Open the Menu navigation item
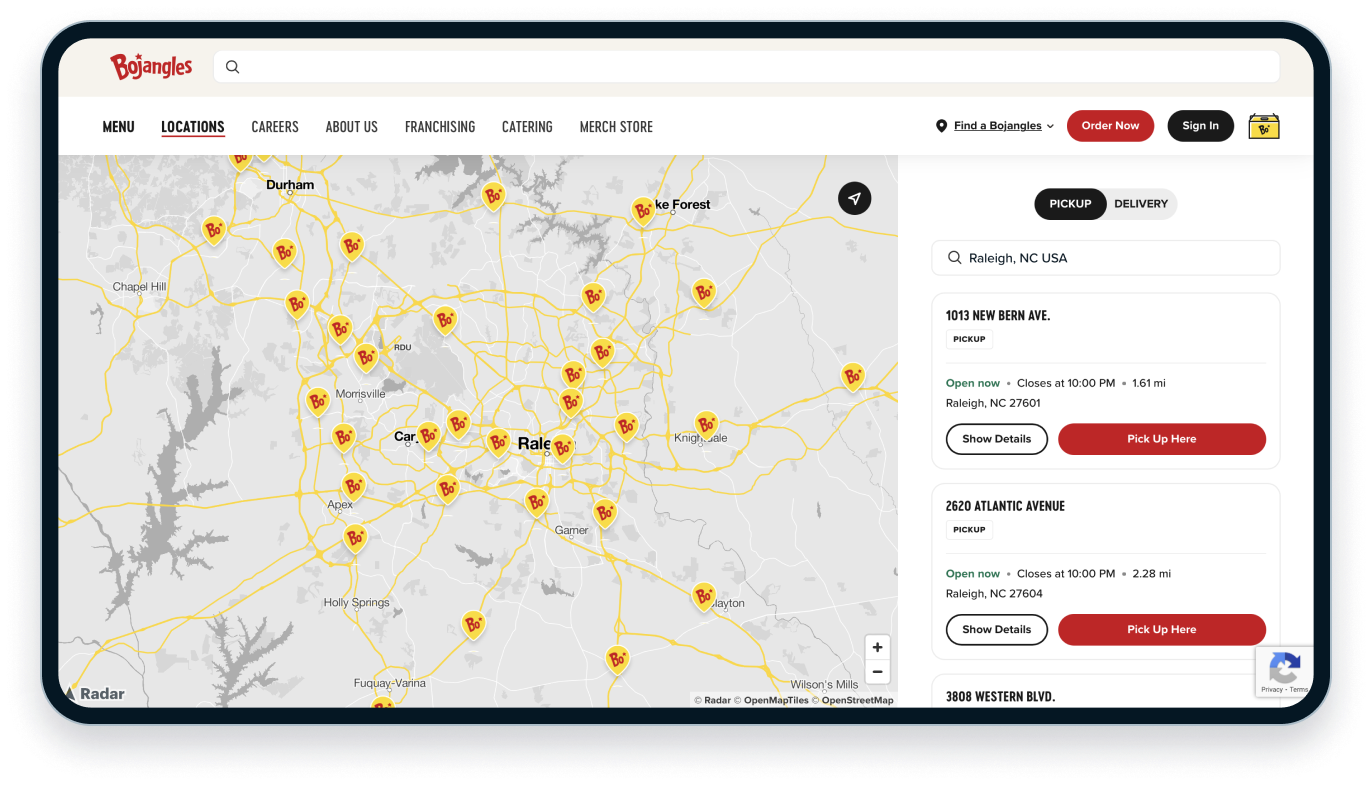The image size is (1372, 786). pos(118,127)
